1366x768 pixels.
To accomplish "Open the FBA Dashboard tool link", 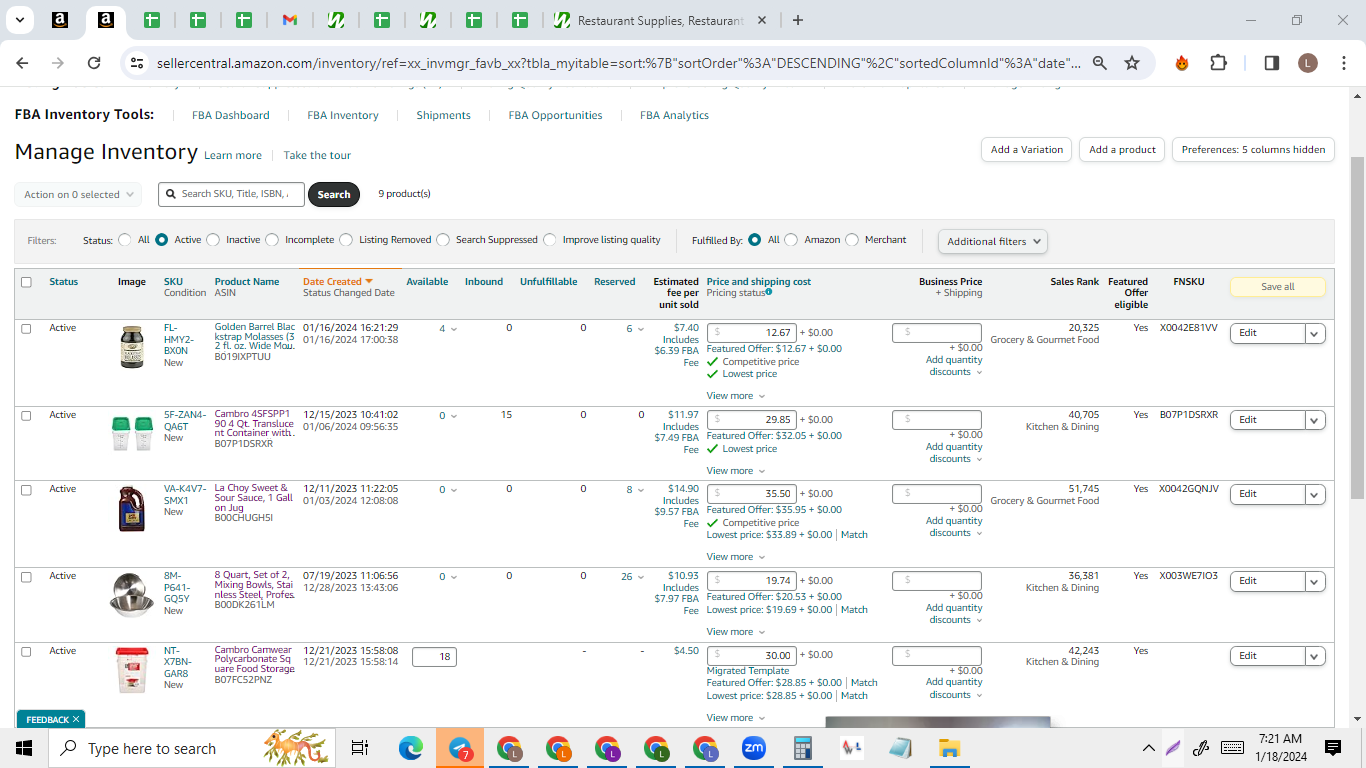I will click(x=231, y=116).
